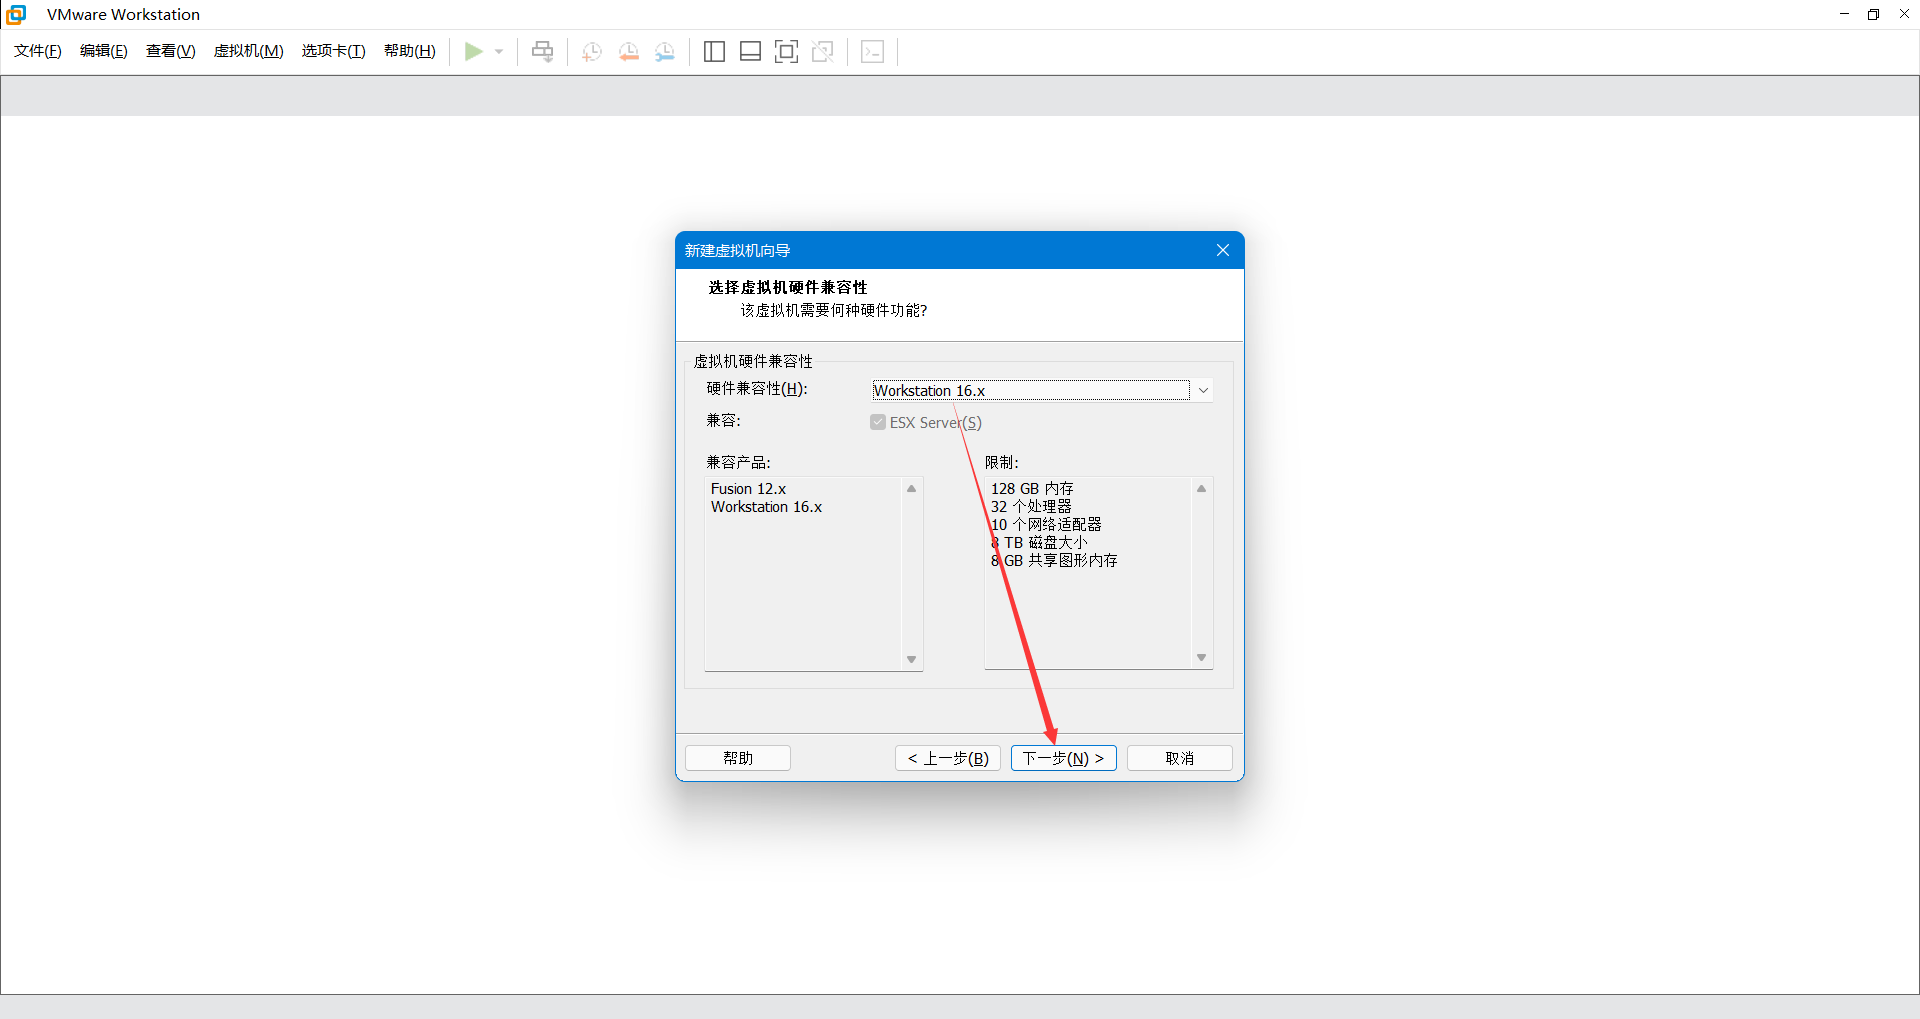Open the 文件(F) menu

[38, 51]
